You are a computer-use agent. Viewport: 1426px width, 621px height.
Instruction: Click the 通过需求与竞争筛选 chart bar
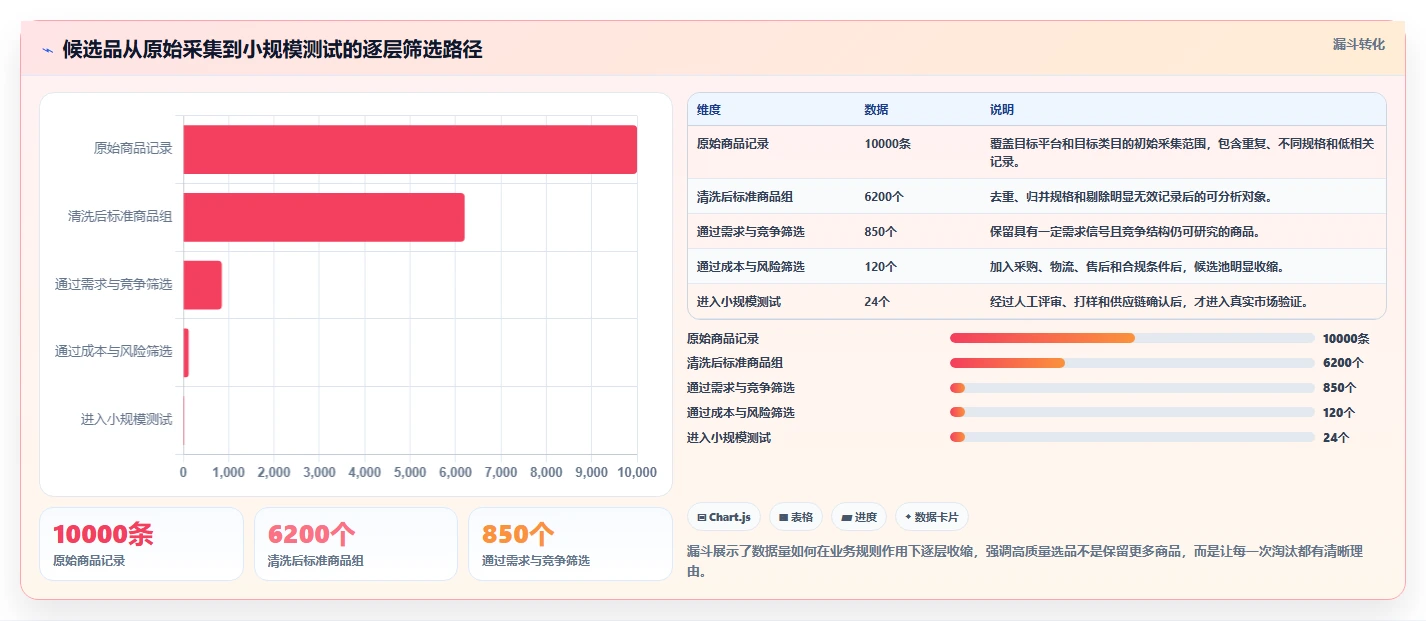coord(202,285)
